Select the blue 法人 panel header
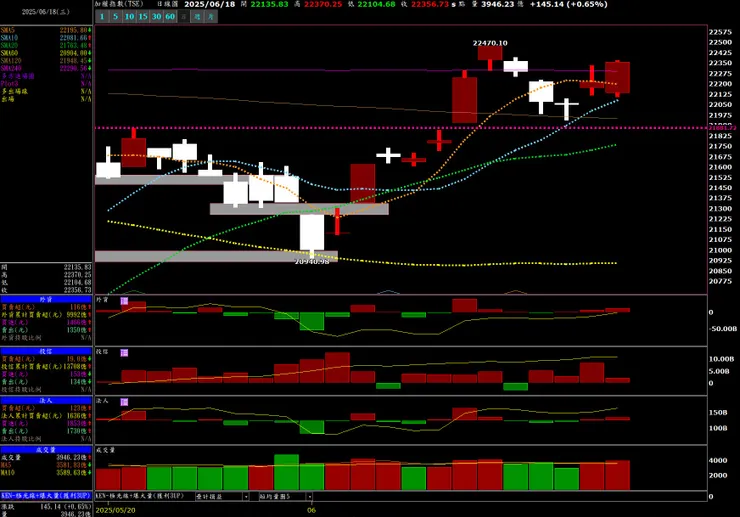 [46, 400]
